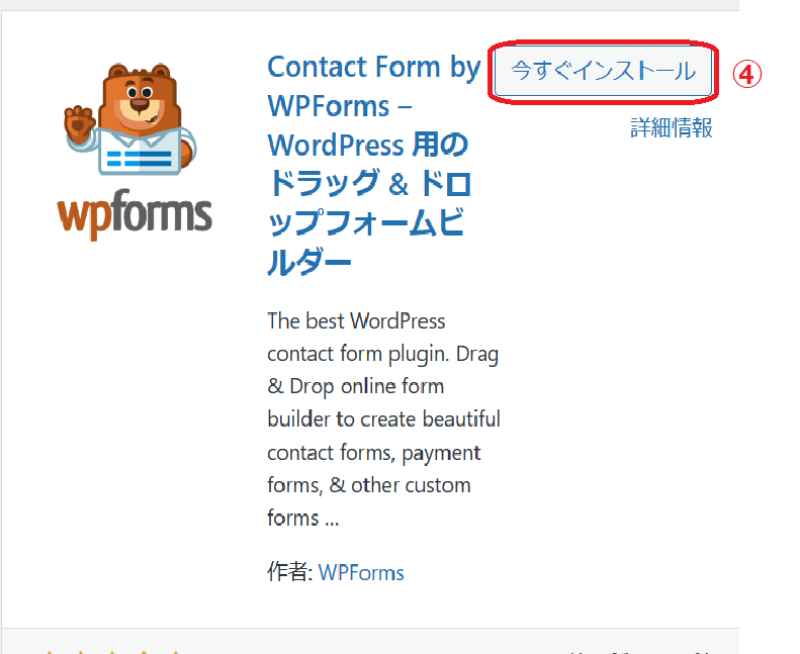Click the orange wpforms wordmark logo
Viewport: 800px width, 654px height.
pos(135,214)
